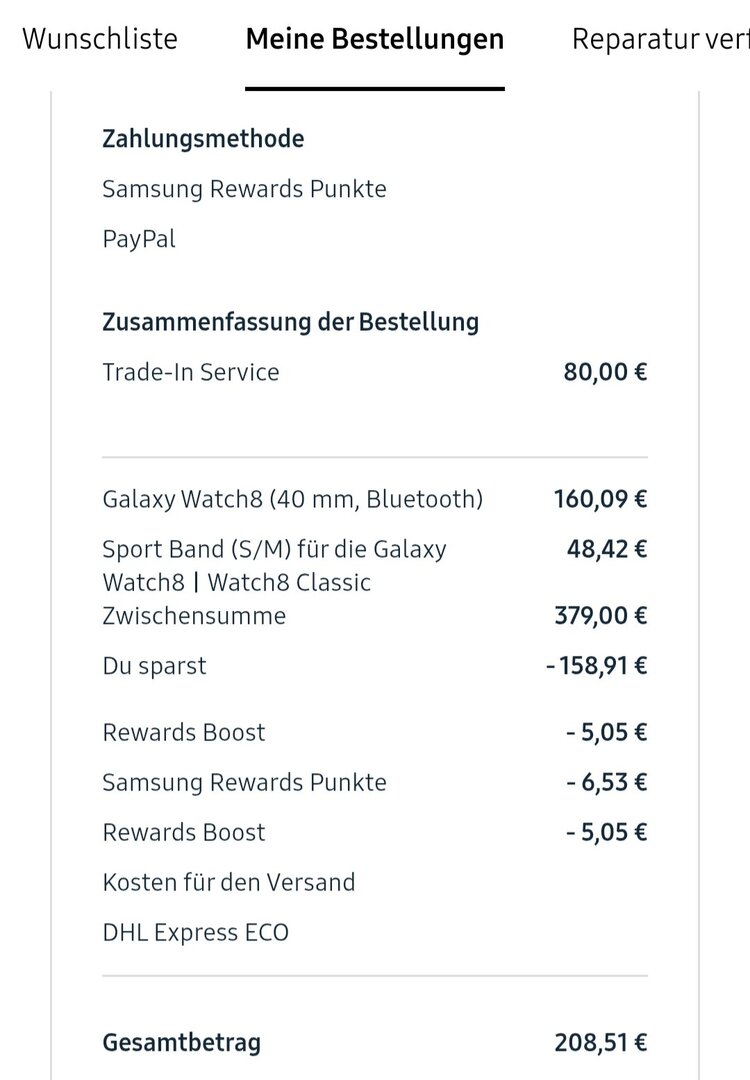Select the PayPal payment method text
Viewport: 750px width, 1080px height.
point(139,239)
